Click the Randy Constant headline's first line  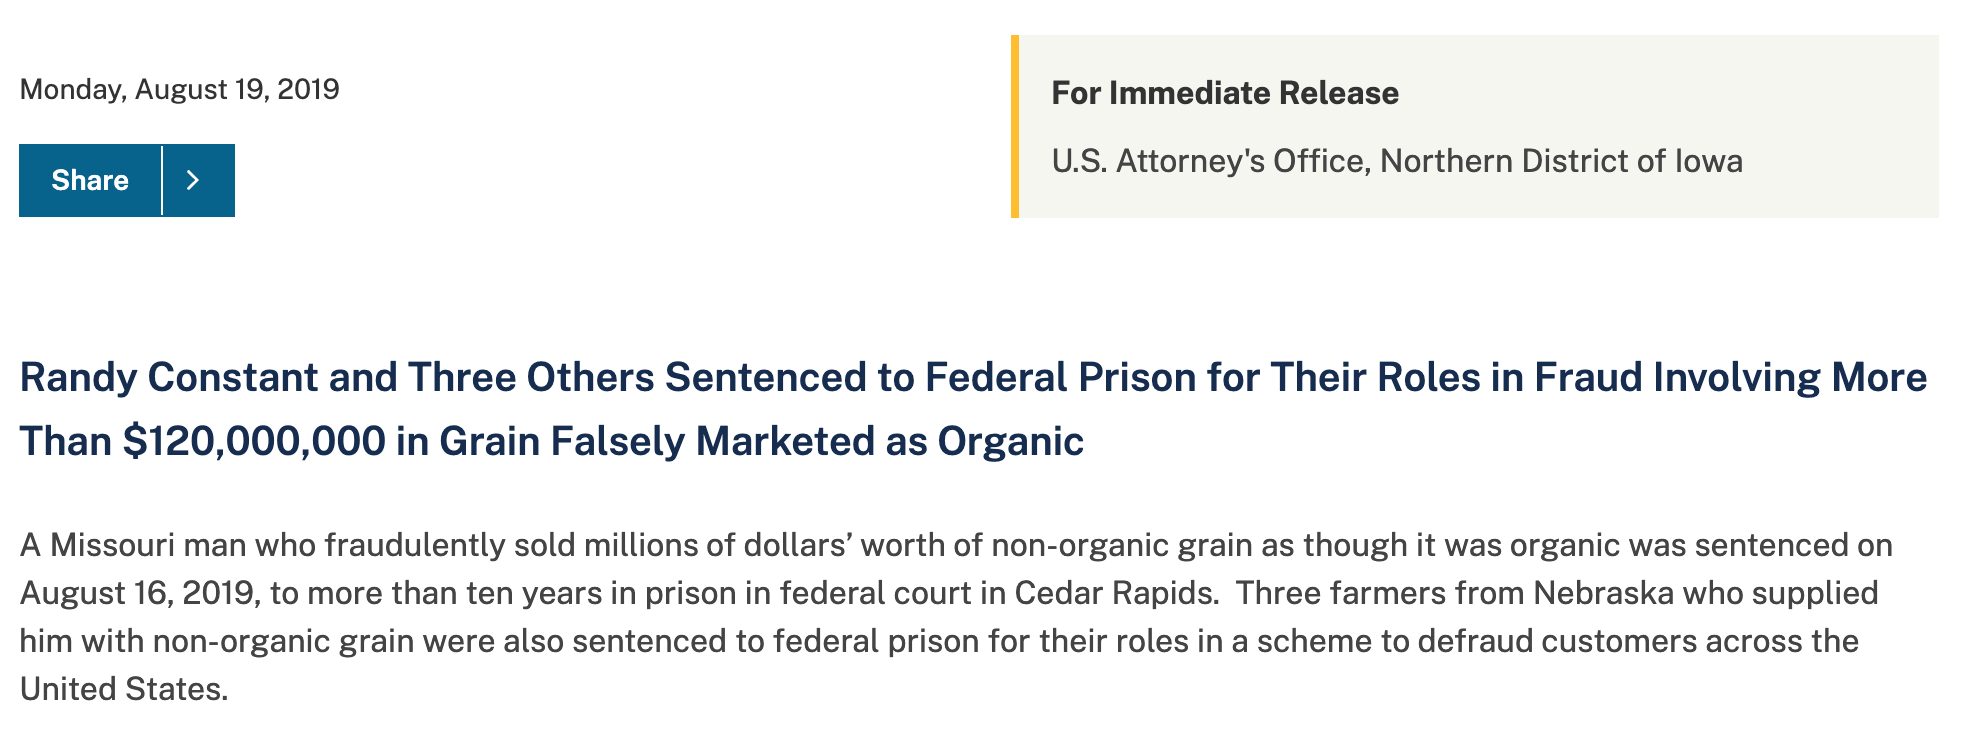(x=973, y=378)
